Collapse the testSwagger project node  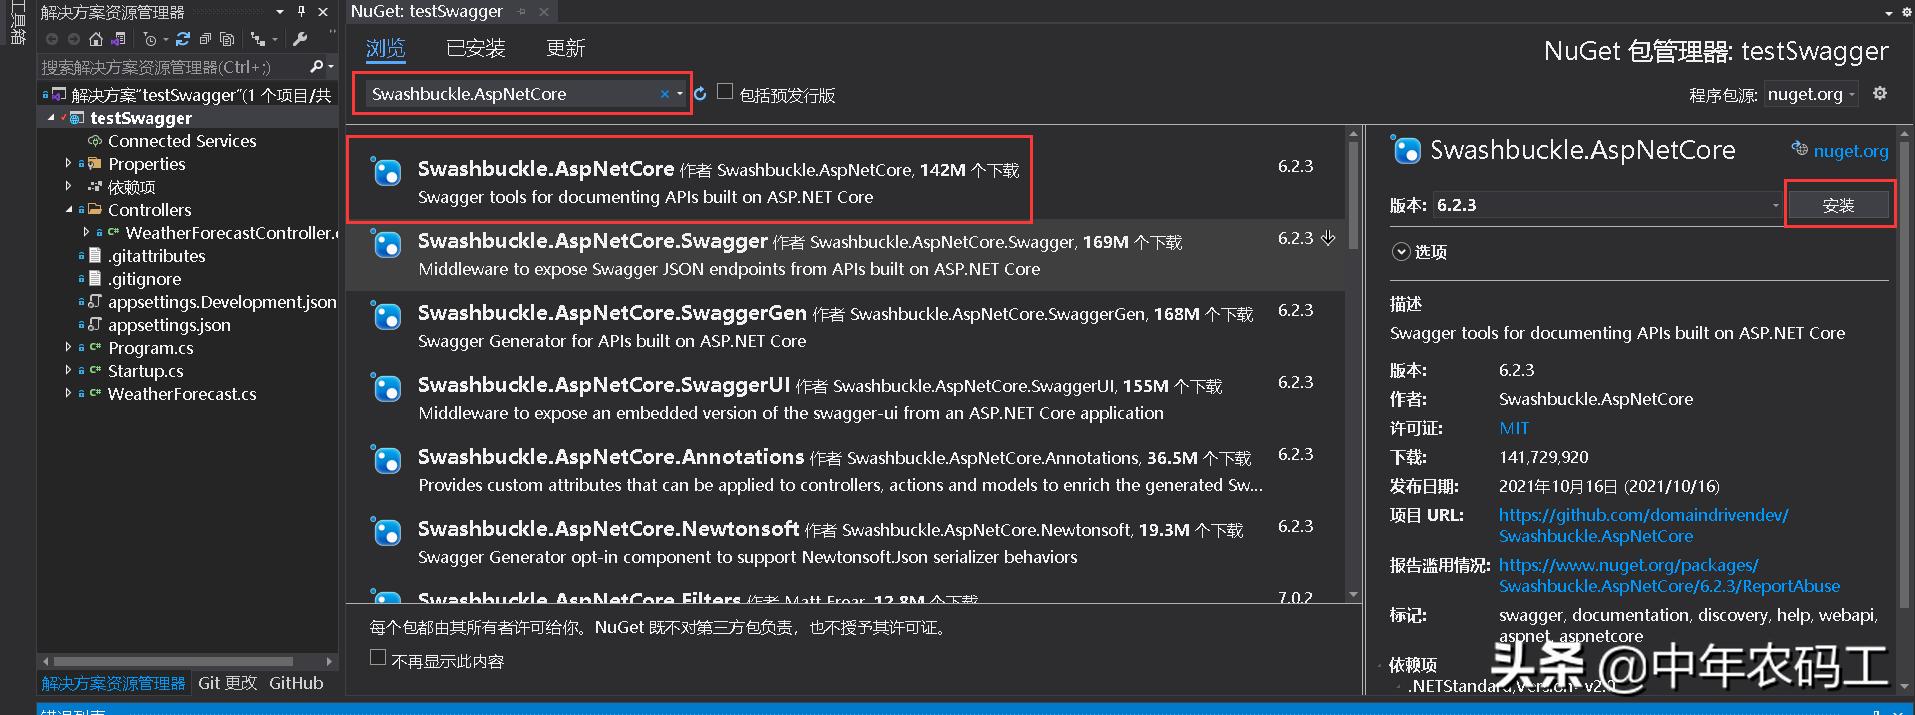[x=51, y=118]
